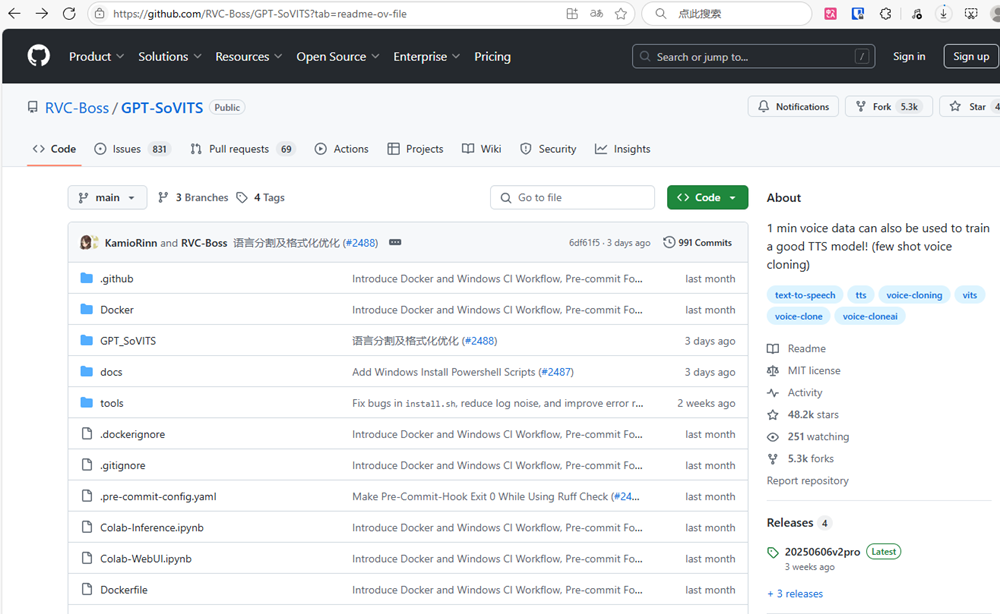Open the main branch selector dropdown
Screen dimensions: 1000x614
107,198
